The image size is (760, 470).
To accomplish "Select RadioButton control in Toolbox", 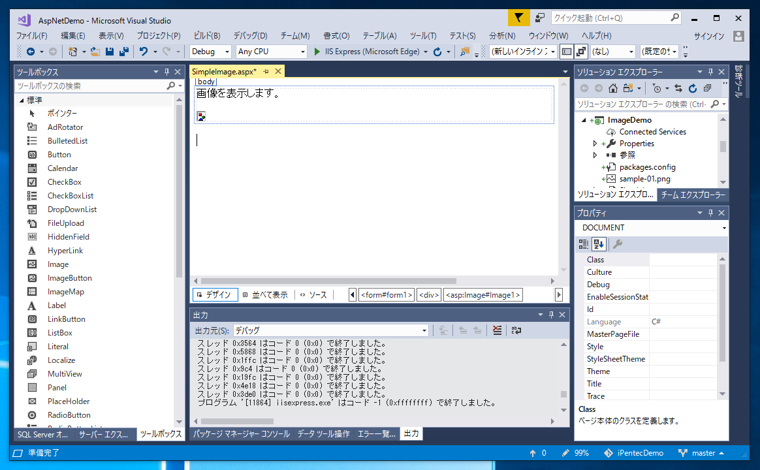I will click(69, 415).
